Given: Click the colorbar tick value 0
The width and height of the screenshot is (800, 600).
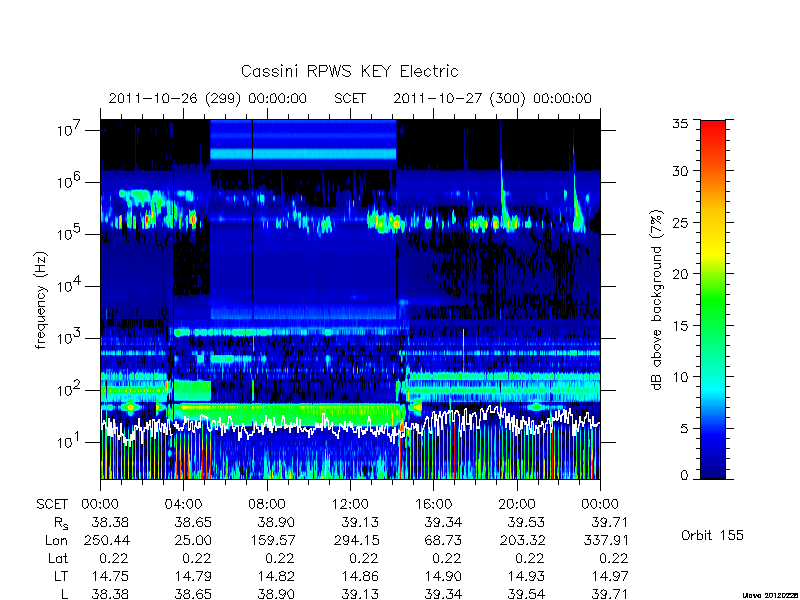Looking at the screenshot, I should click(684, 475).
